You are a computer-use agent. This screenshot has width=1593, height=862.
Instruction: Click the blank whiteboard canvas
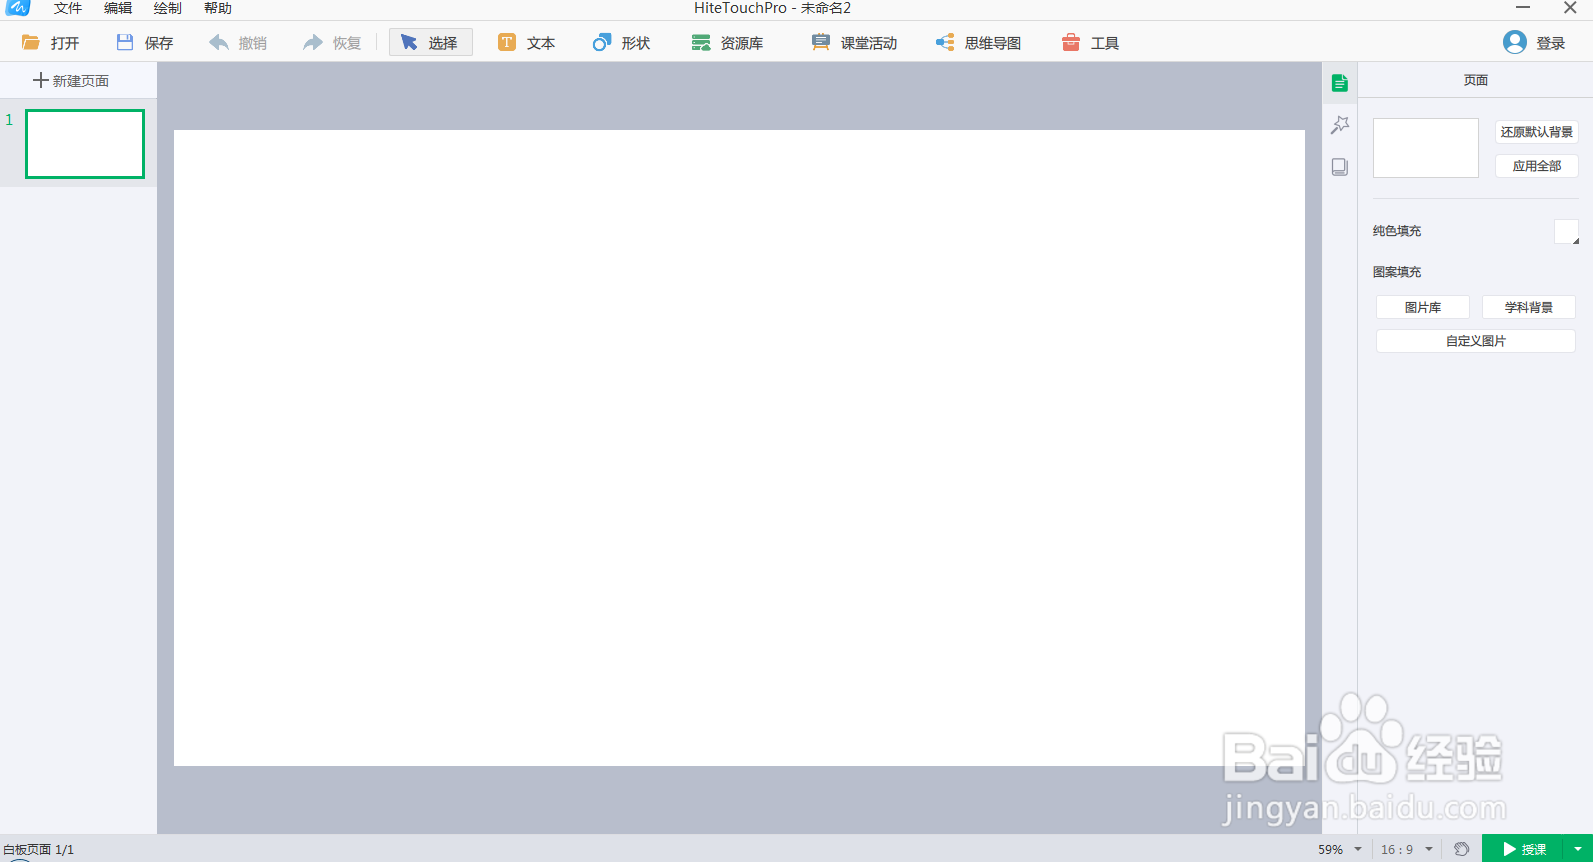tap(739, 448)
